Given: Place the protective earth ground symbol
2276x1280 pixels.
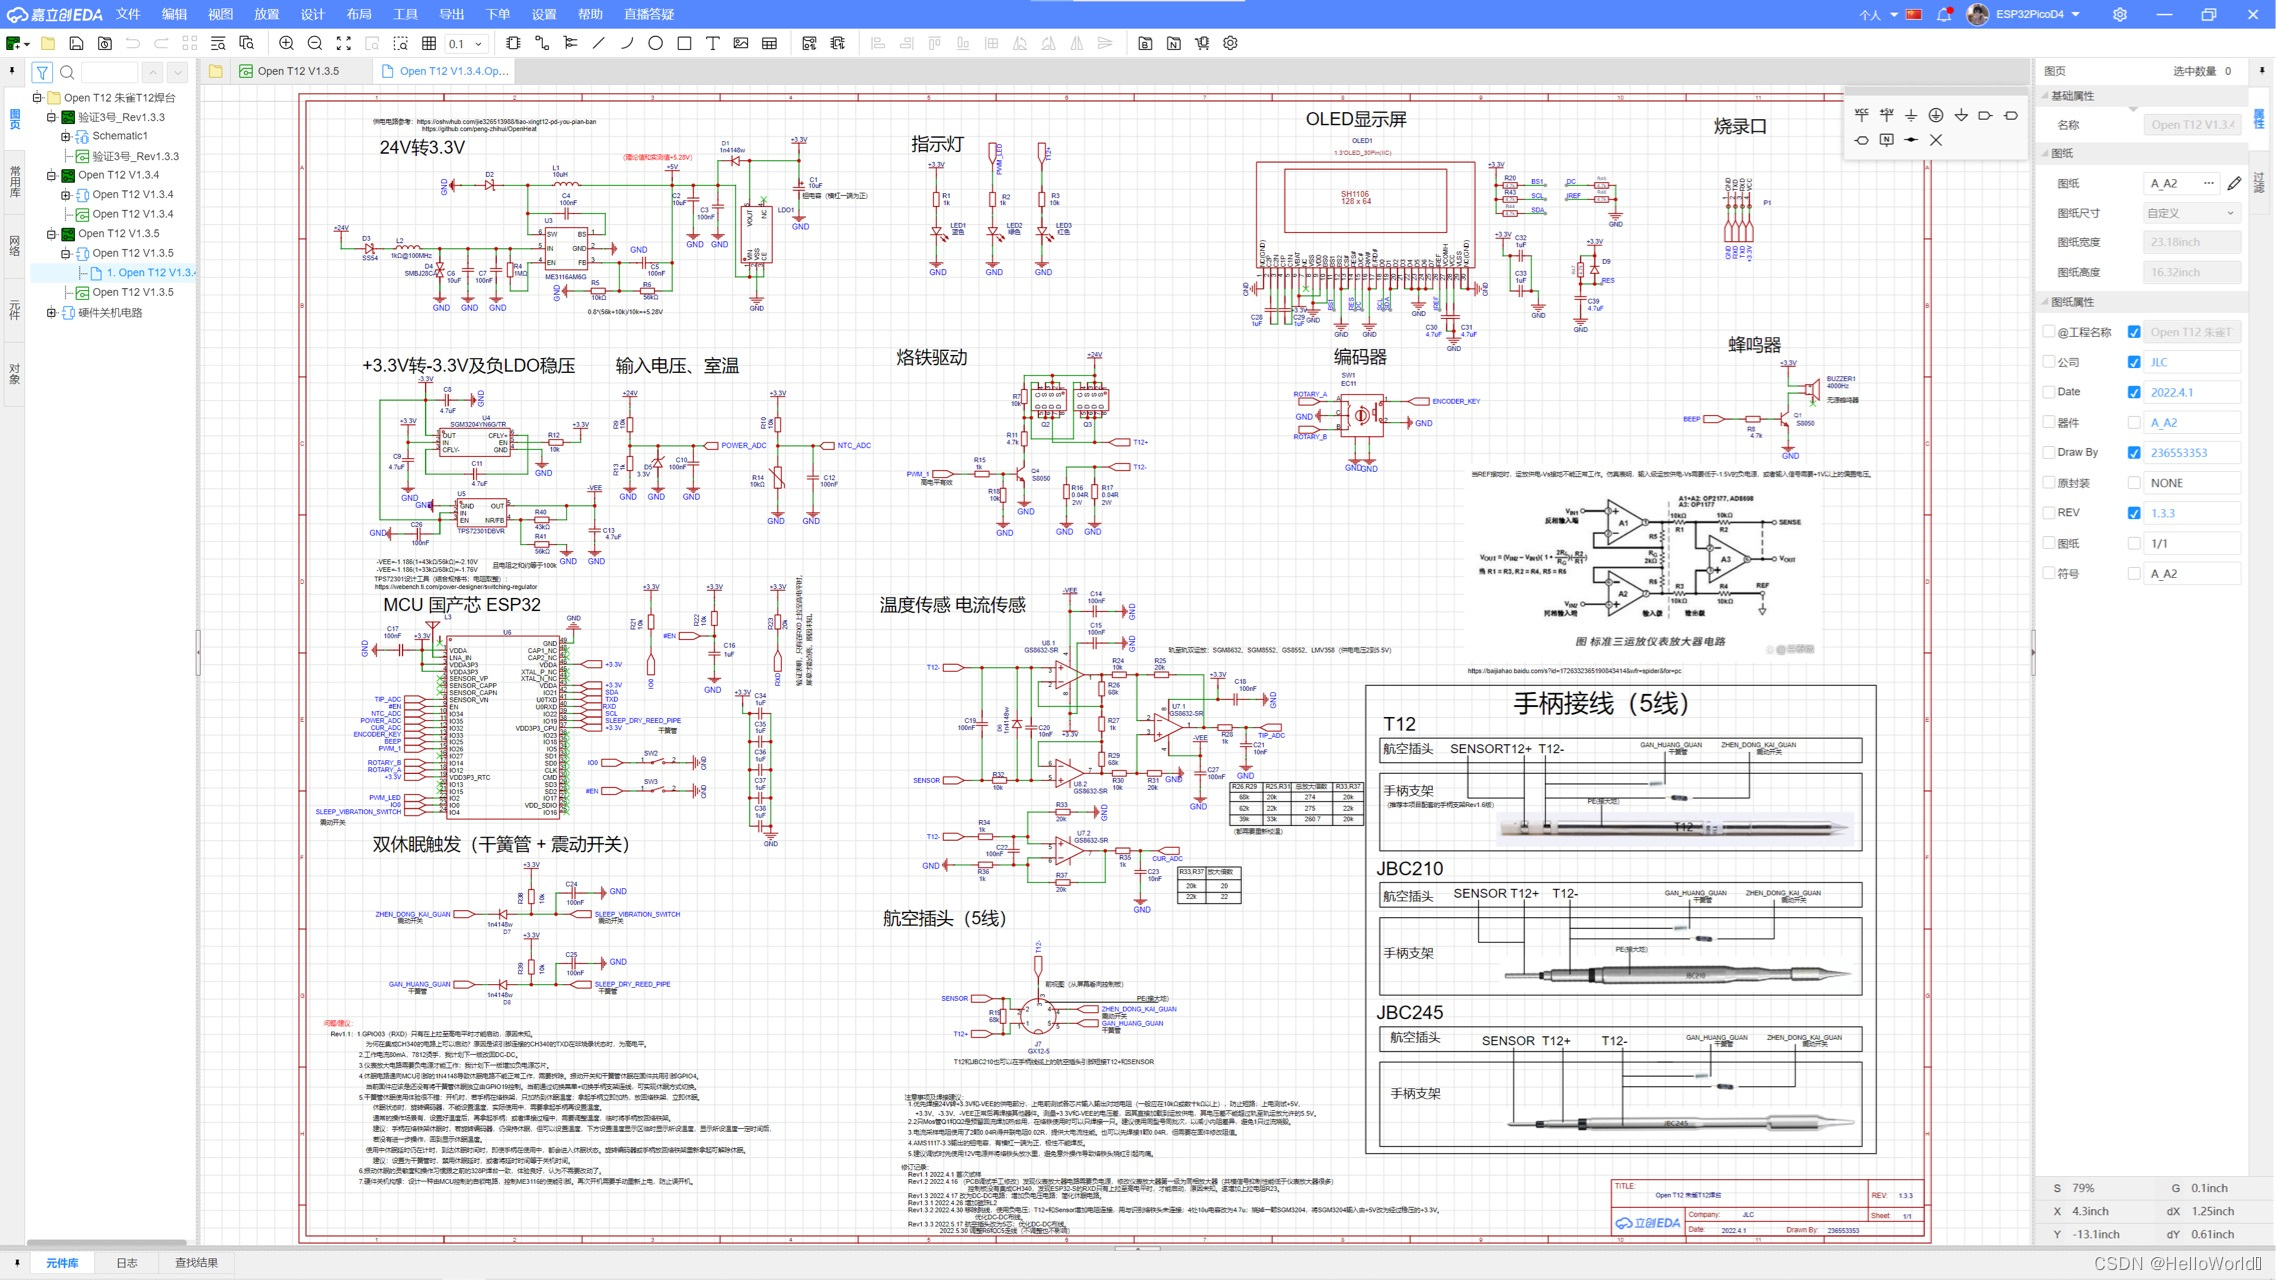Looking at the screenshot, I should pyautogui.click(x=1936, y=115).
